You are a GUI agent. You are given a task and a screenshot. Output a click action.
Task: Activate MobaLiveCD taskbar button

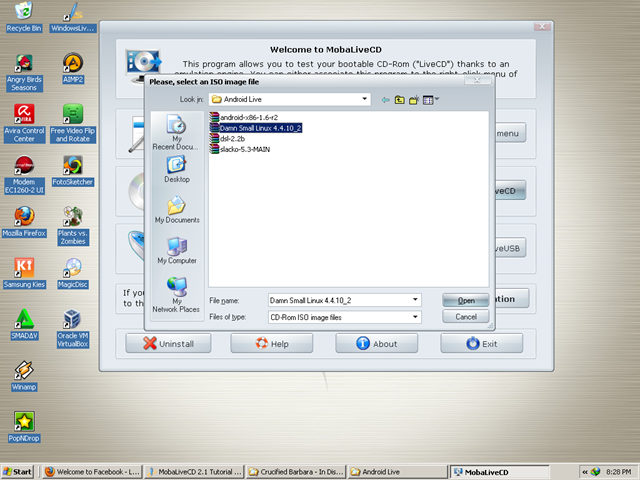coord(500,472)
